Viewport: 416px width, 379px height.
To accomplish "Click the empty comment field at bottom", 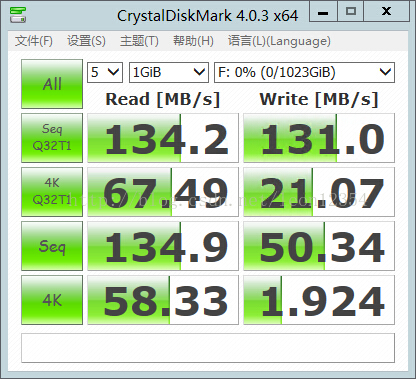I will coord(208,348).
